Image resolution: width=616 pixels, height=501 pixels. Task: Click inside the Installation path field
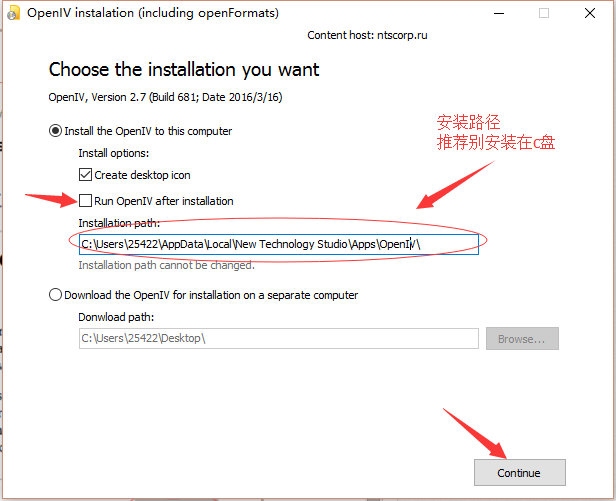279,244
